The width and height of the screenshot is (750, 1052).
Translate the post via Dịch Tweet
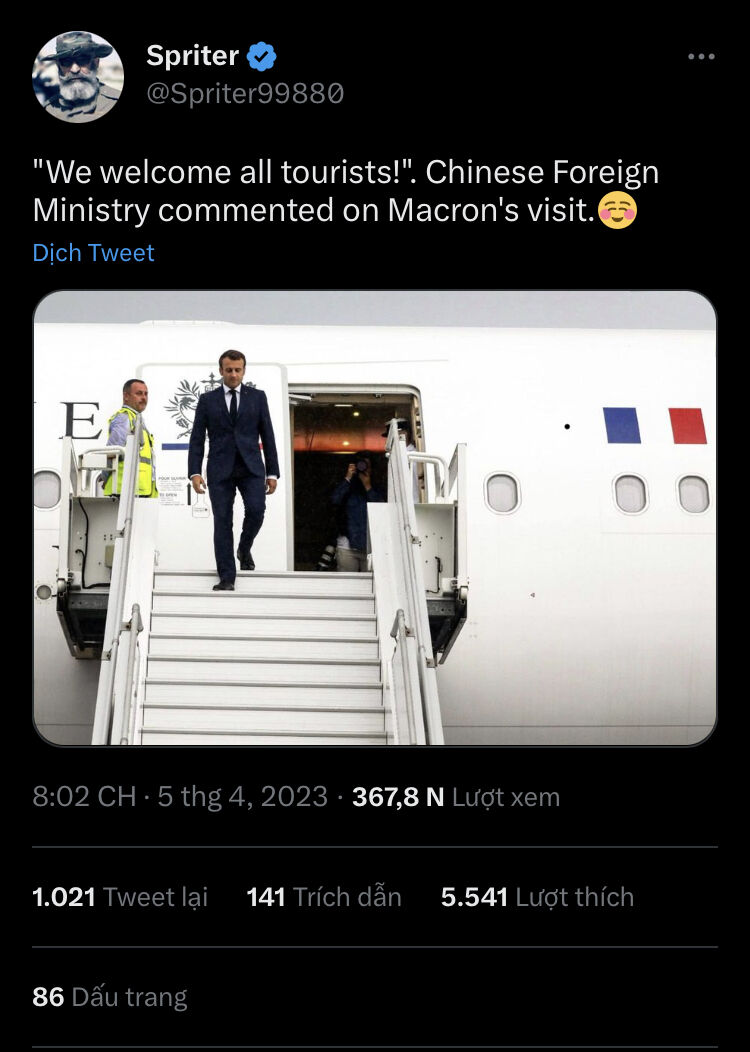pyautogui.click(x=93, y=253)
